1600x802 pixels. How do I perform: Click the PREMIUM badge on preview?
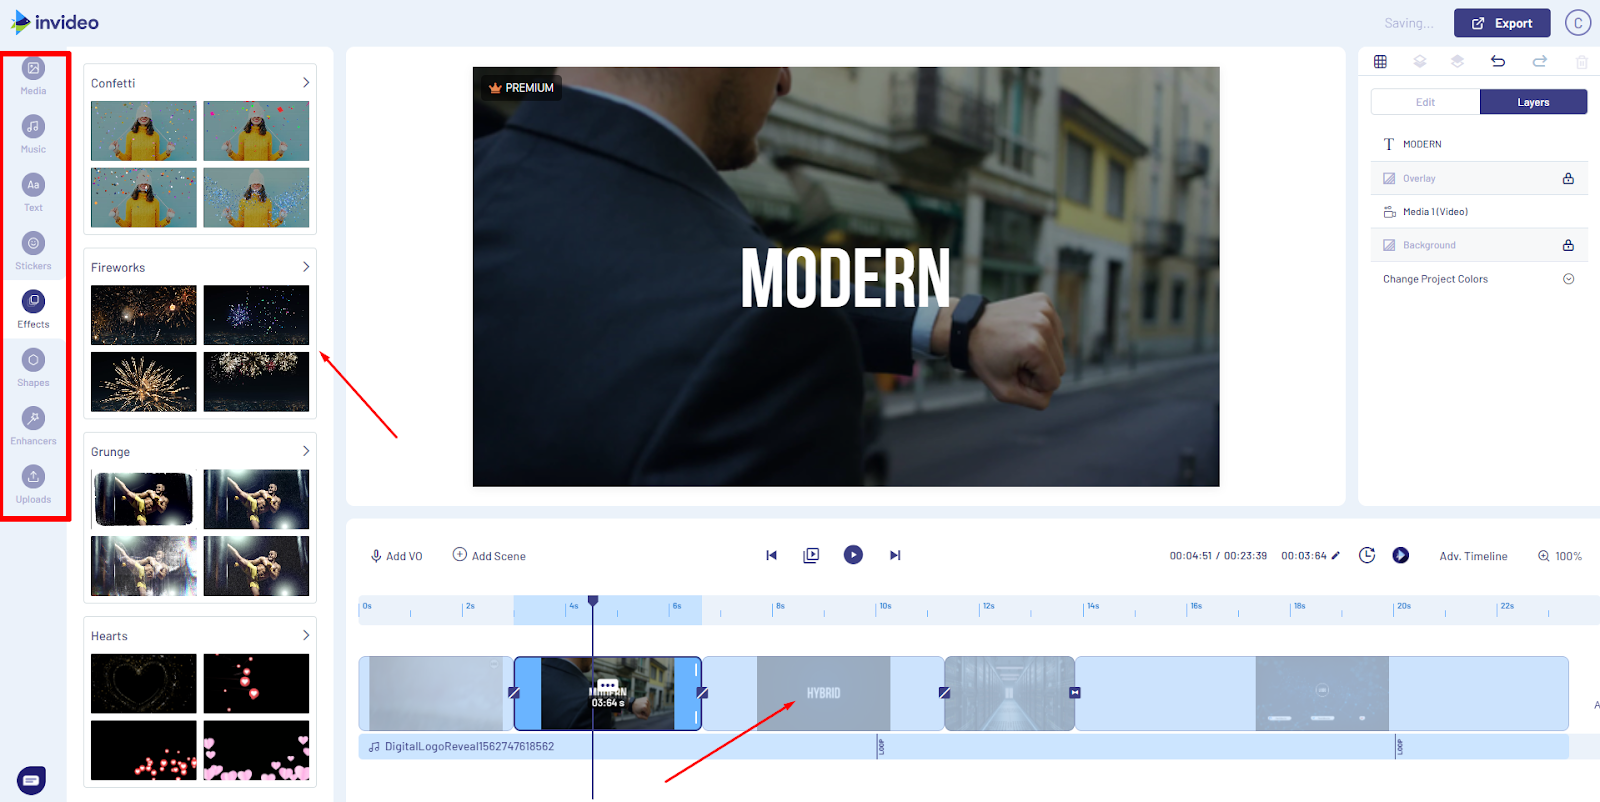click(x=521, y=88)
